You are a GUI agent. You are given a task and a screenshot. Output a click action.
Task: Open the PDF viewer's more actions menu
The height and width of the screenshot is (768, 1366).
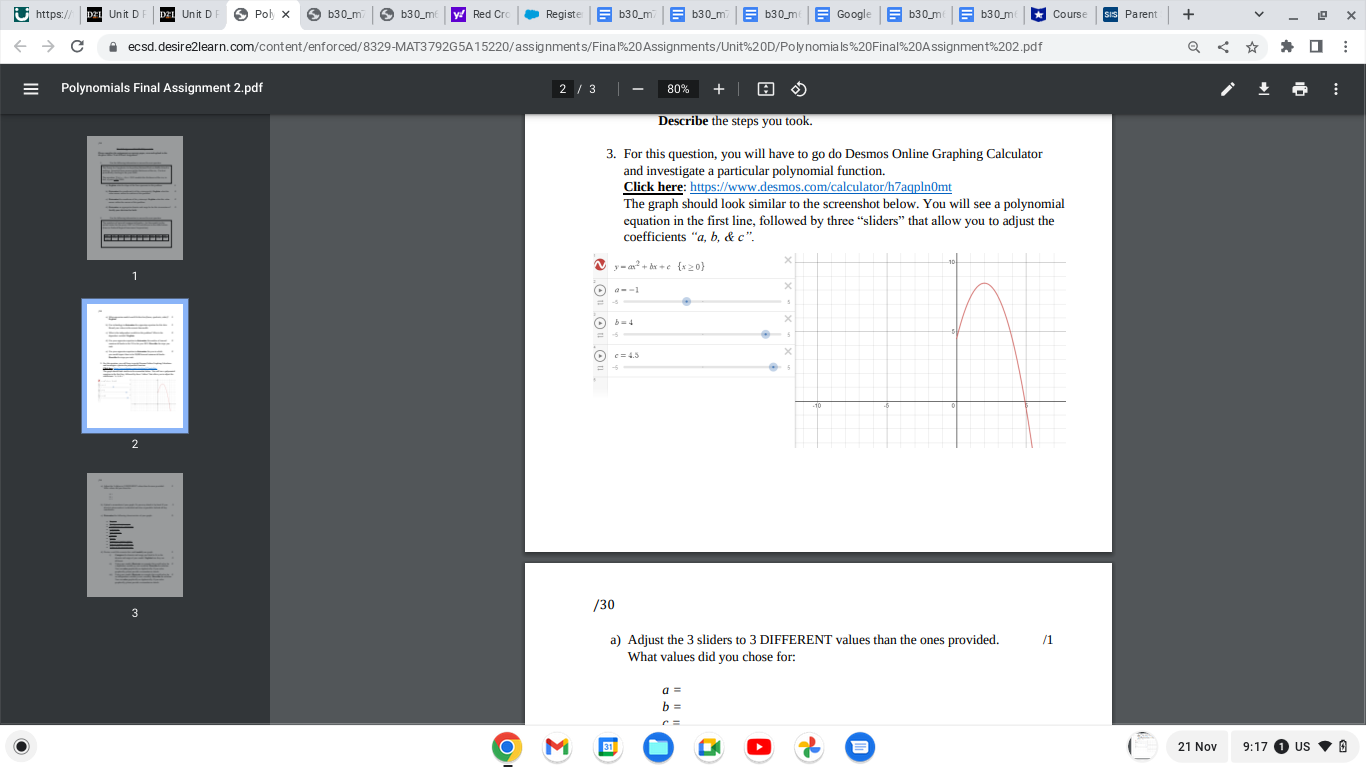pyautogui.click(x=1336, y=88)
